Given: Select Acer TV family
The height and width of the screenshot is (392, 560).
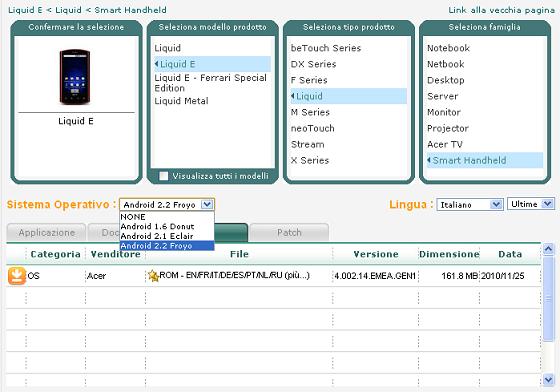Looking at the screenshot, I should coord(445,144).
